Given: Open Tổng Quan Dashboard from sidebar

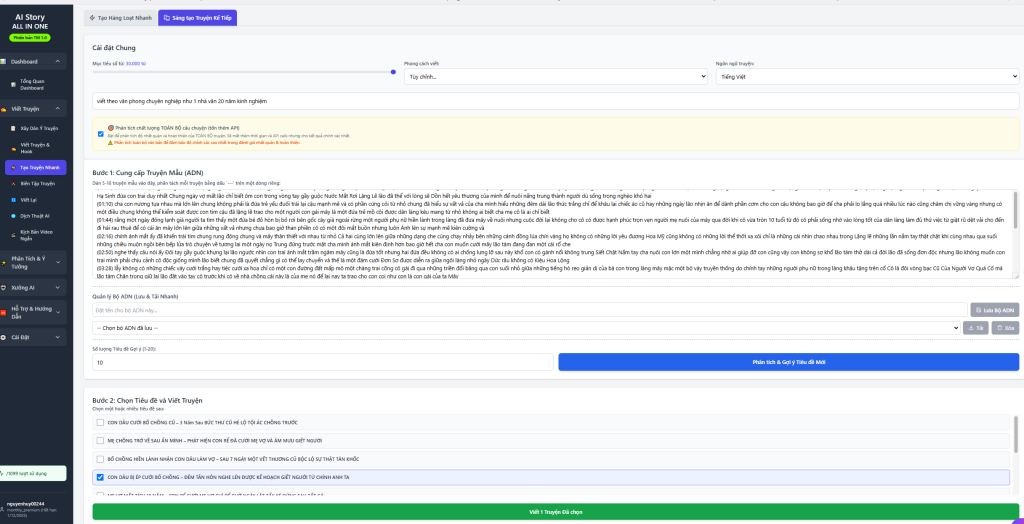Looking at the screenshot, I should click(32, 84).
